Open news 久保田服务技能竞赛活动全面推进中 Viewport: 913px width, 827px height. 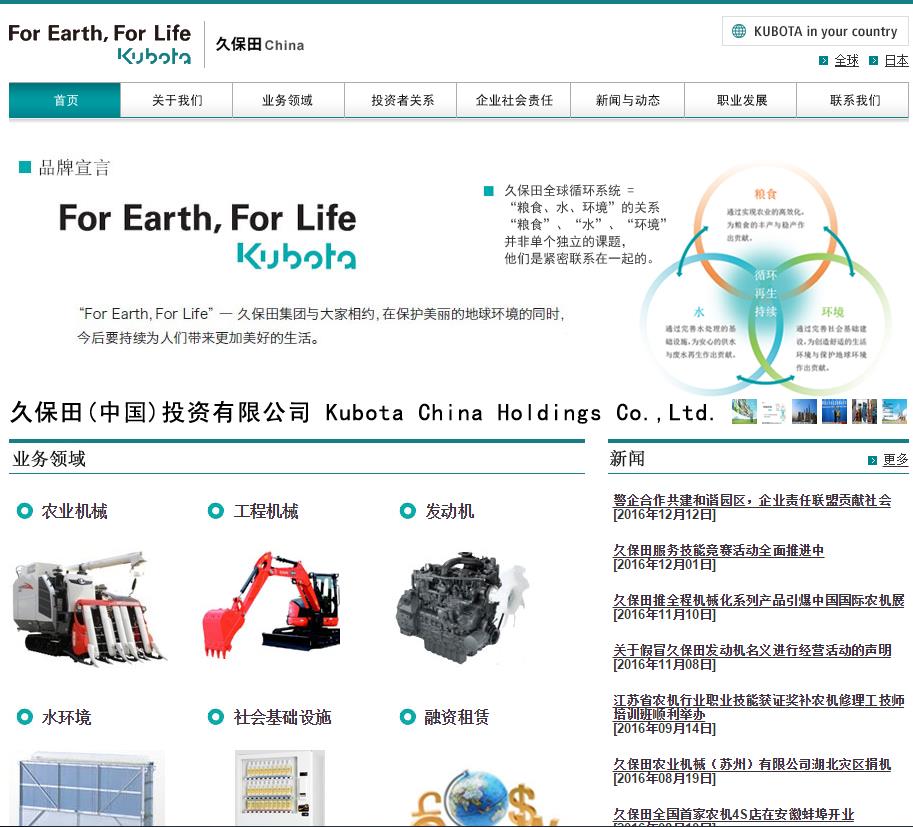coord(719,550)
